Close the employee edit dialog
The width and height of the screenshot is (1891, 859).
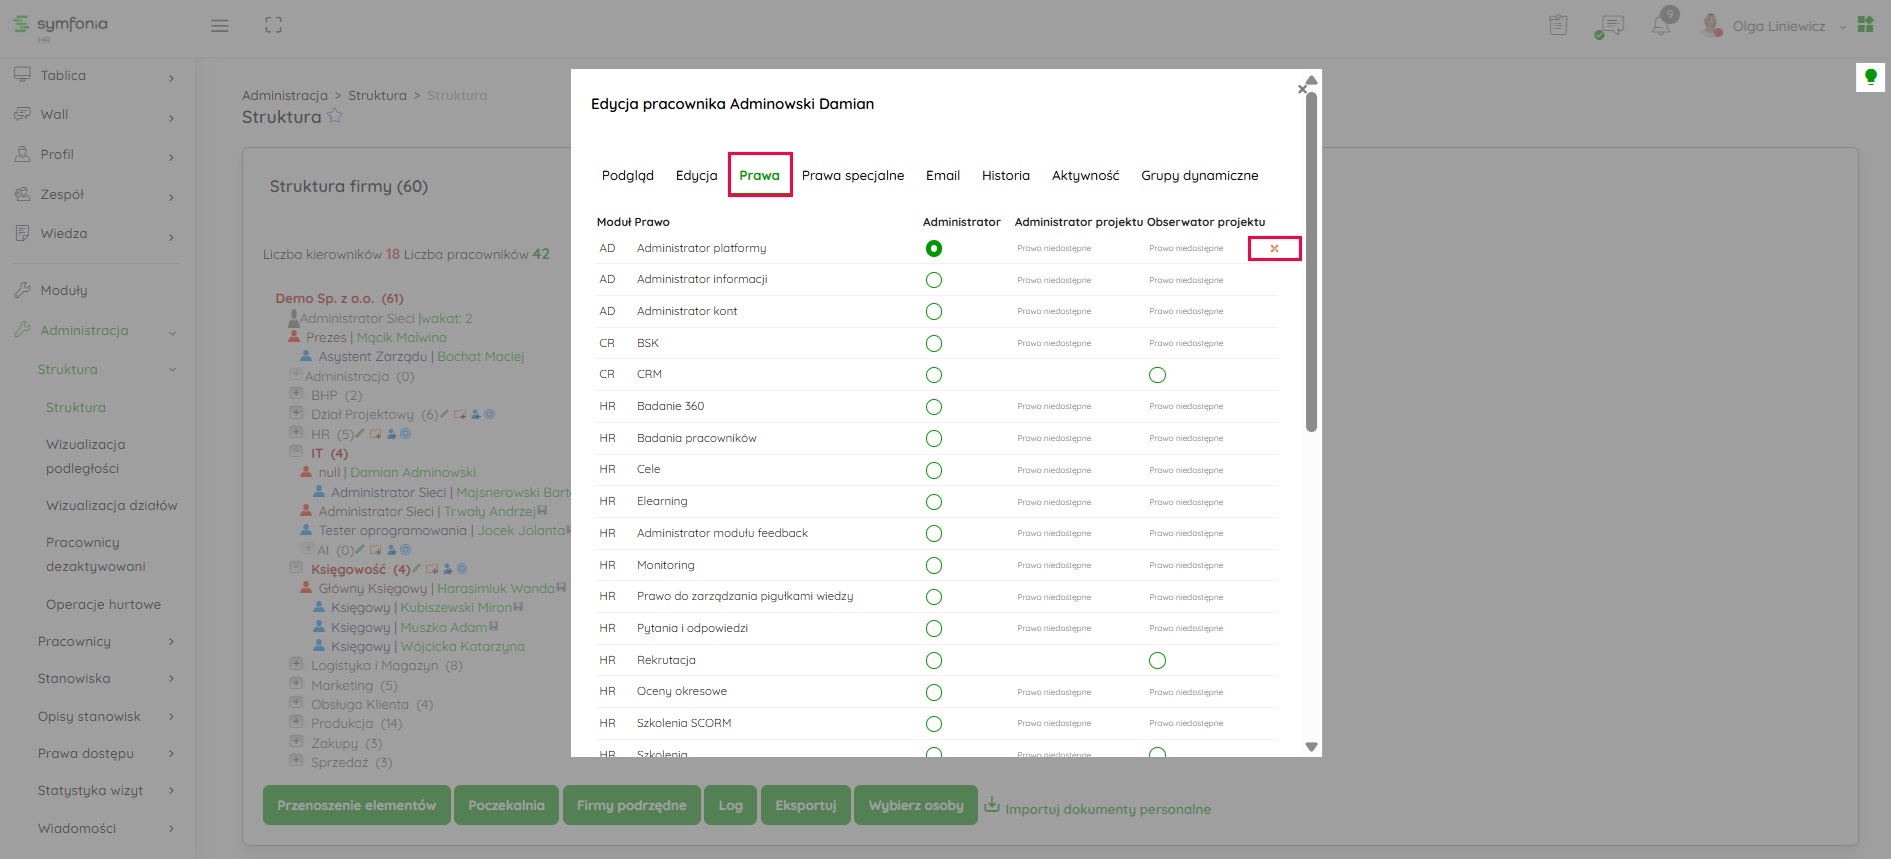point(1301,89)
